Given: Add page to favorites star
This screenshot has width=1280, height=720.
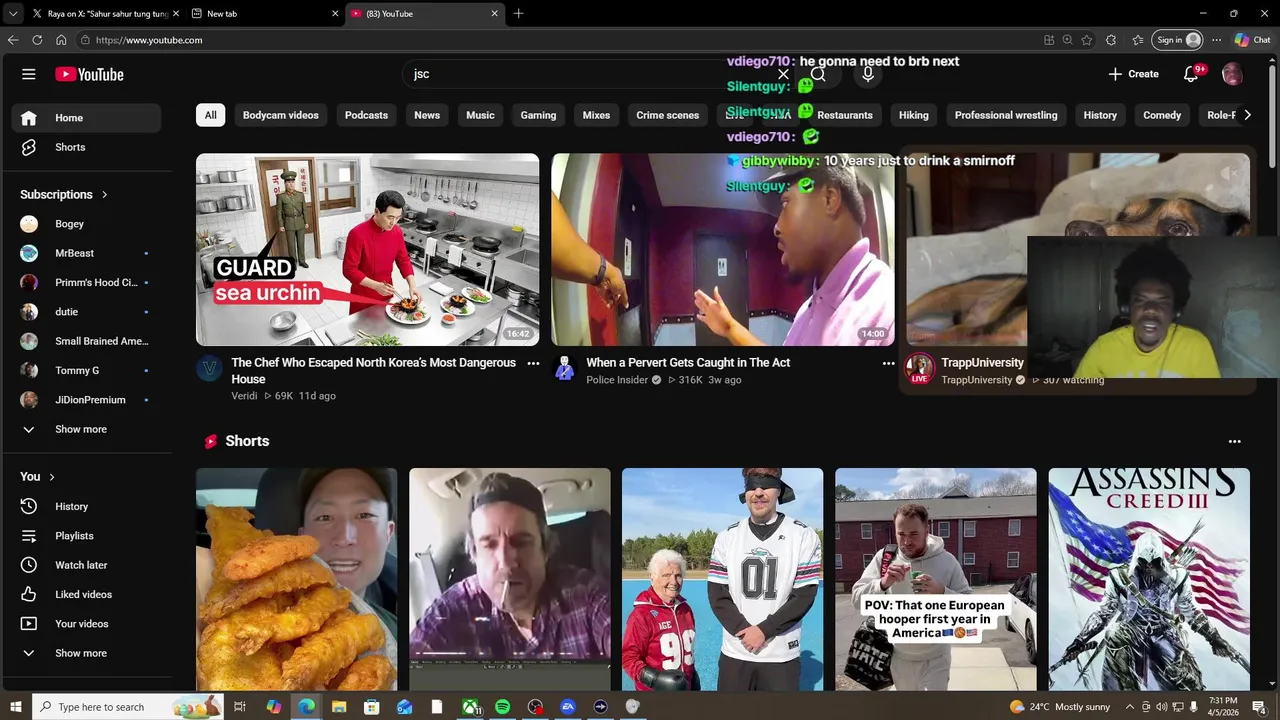Looking at the screenshot, I should [x=1087, y=40].
